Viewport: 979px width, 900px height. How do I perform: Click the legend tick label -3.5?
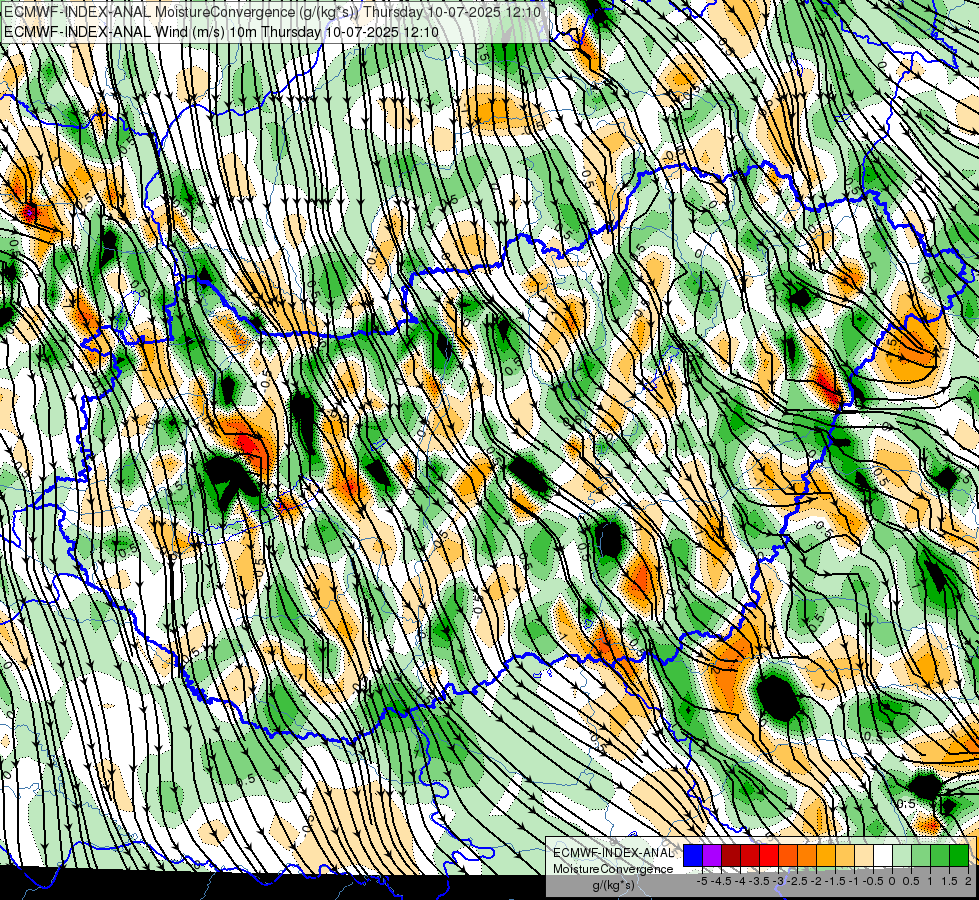759,881
